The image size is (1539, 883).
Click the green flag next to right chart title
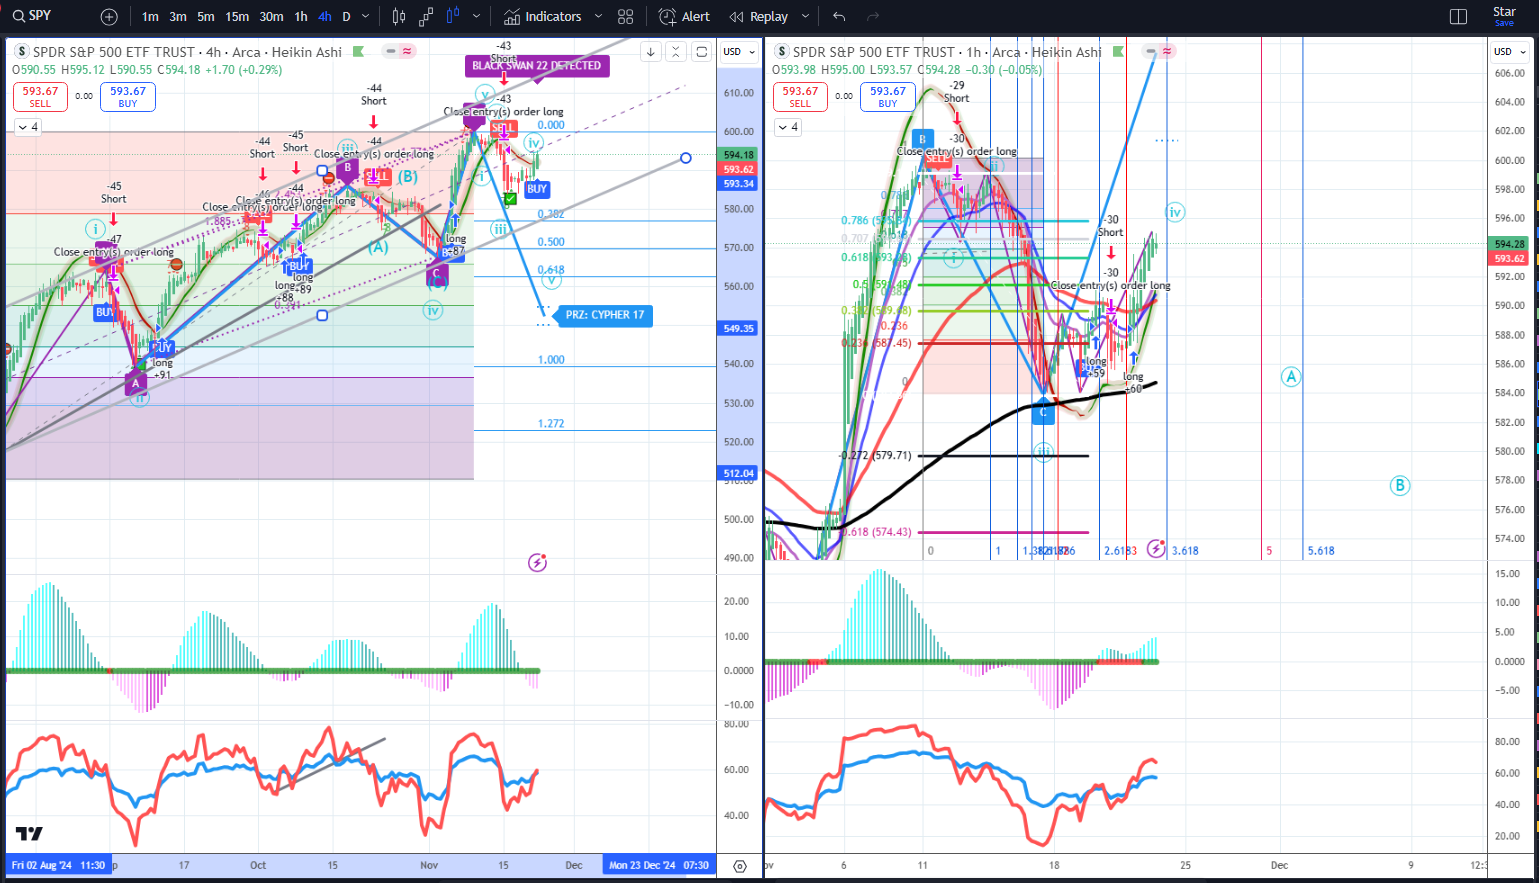1118,52
